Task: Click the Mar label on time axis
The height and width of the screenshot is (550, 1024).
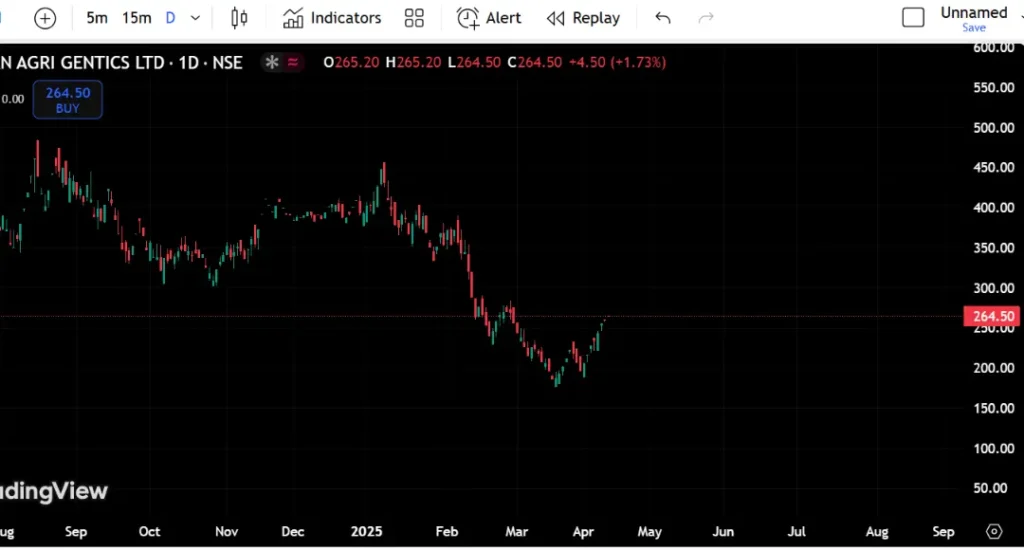Action: tap(517, 531)
